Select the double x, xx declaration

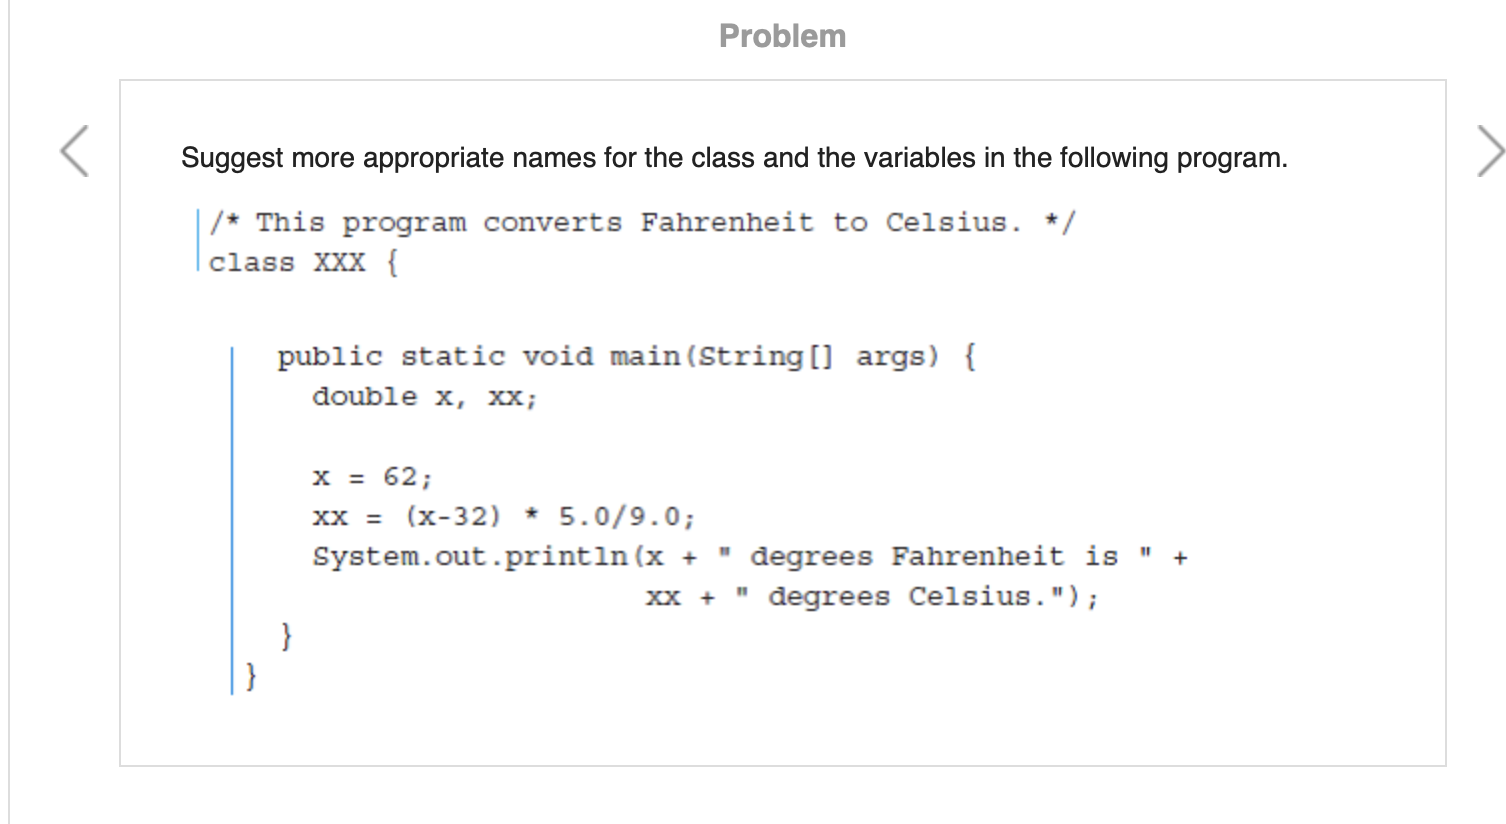[x=424, y=396]
